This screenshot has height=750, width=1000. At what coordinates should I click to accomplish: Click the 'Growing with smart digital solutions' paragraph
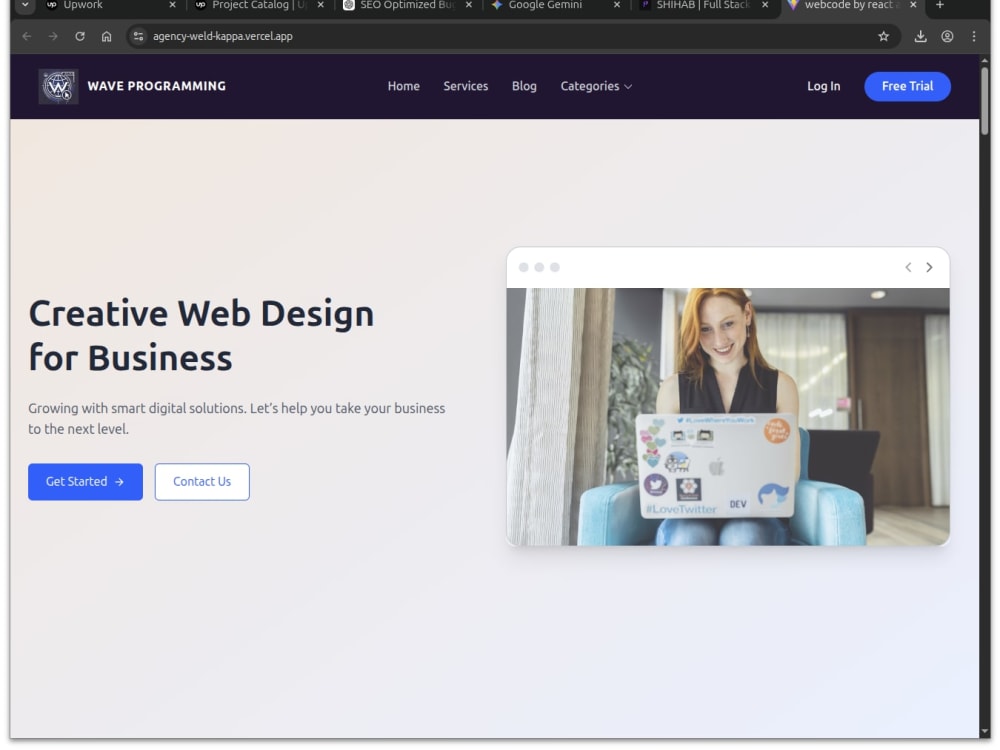pyautogui.click(x=237, y=418)
